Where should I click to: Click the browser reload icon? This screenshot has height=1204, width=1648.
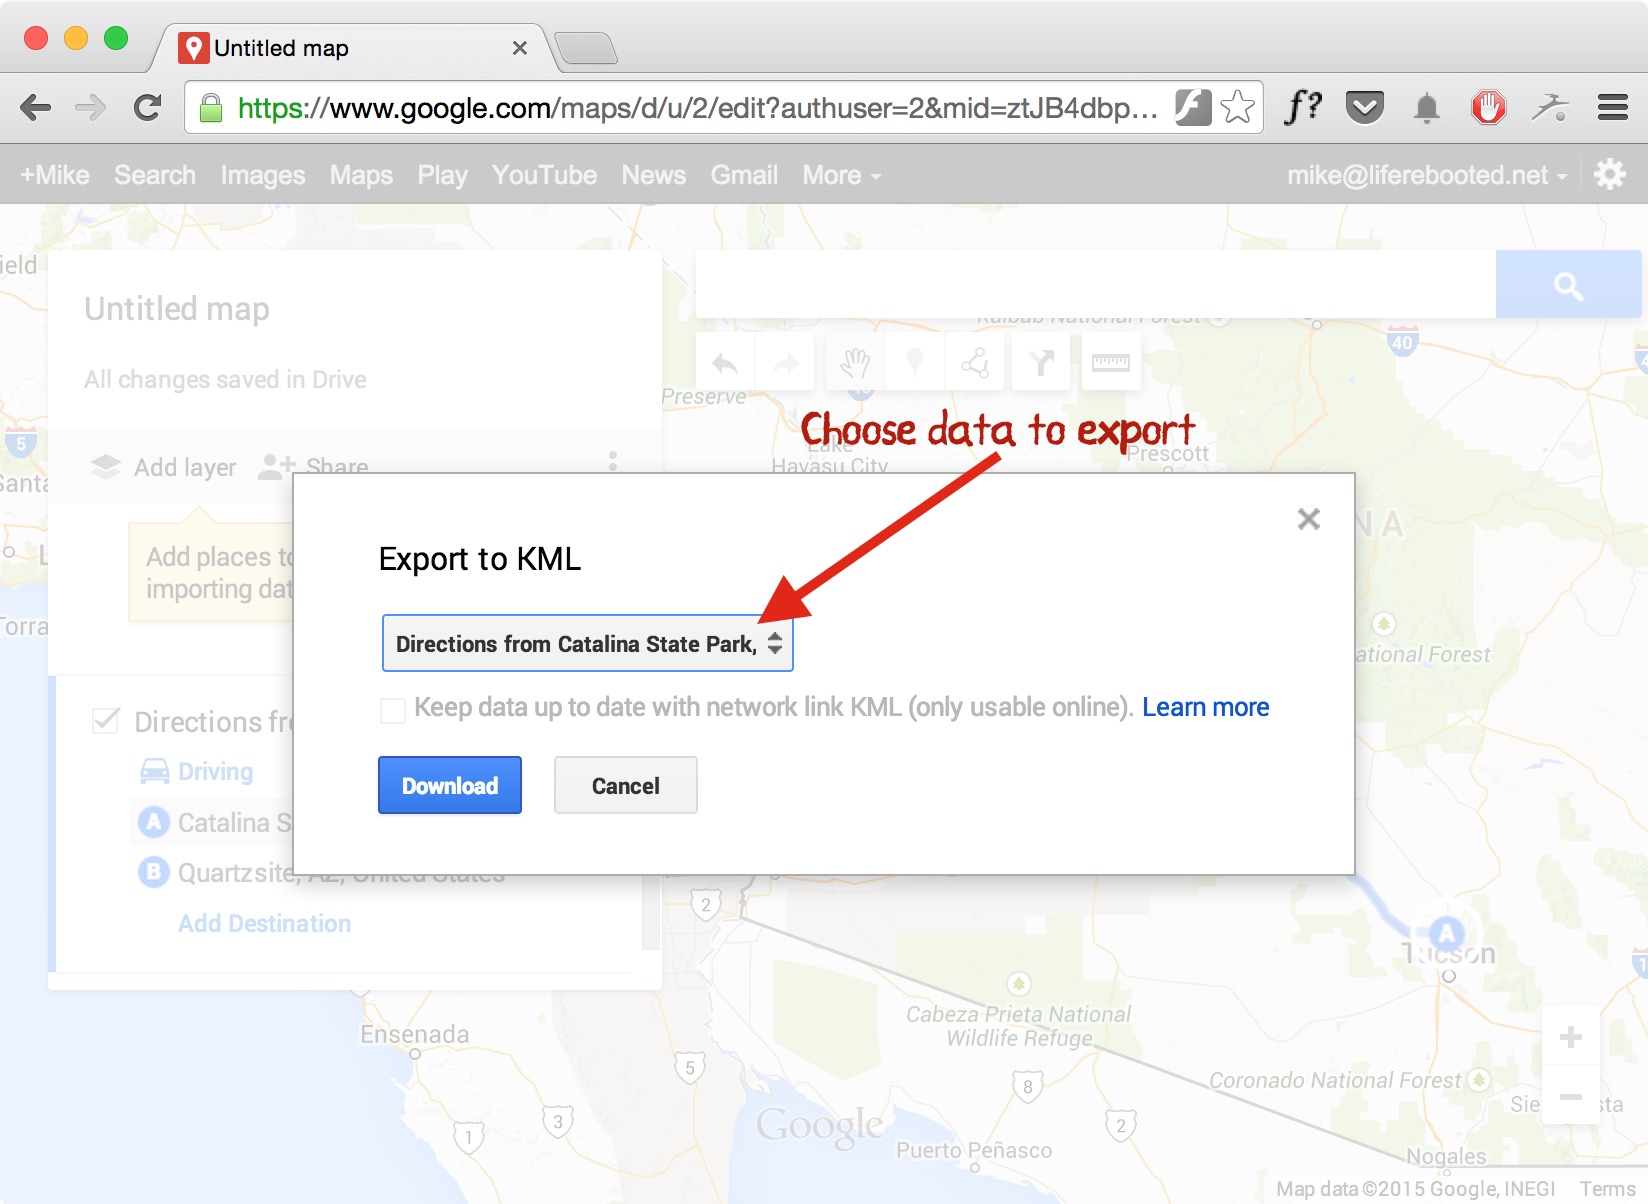(x=147, y=107)
